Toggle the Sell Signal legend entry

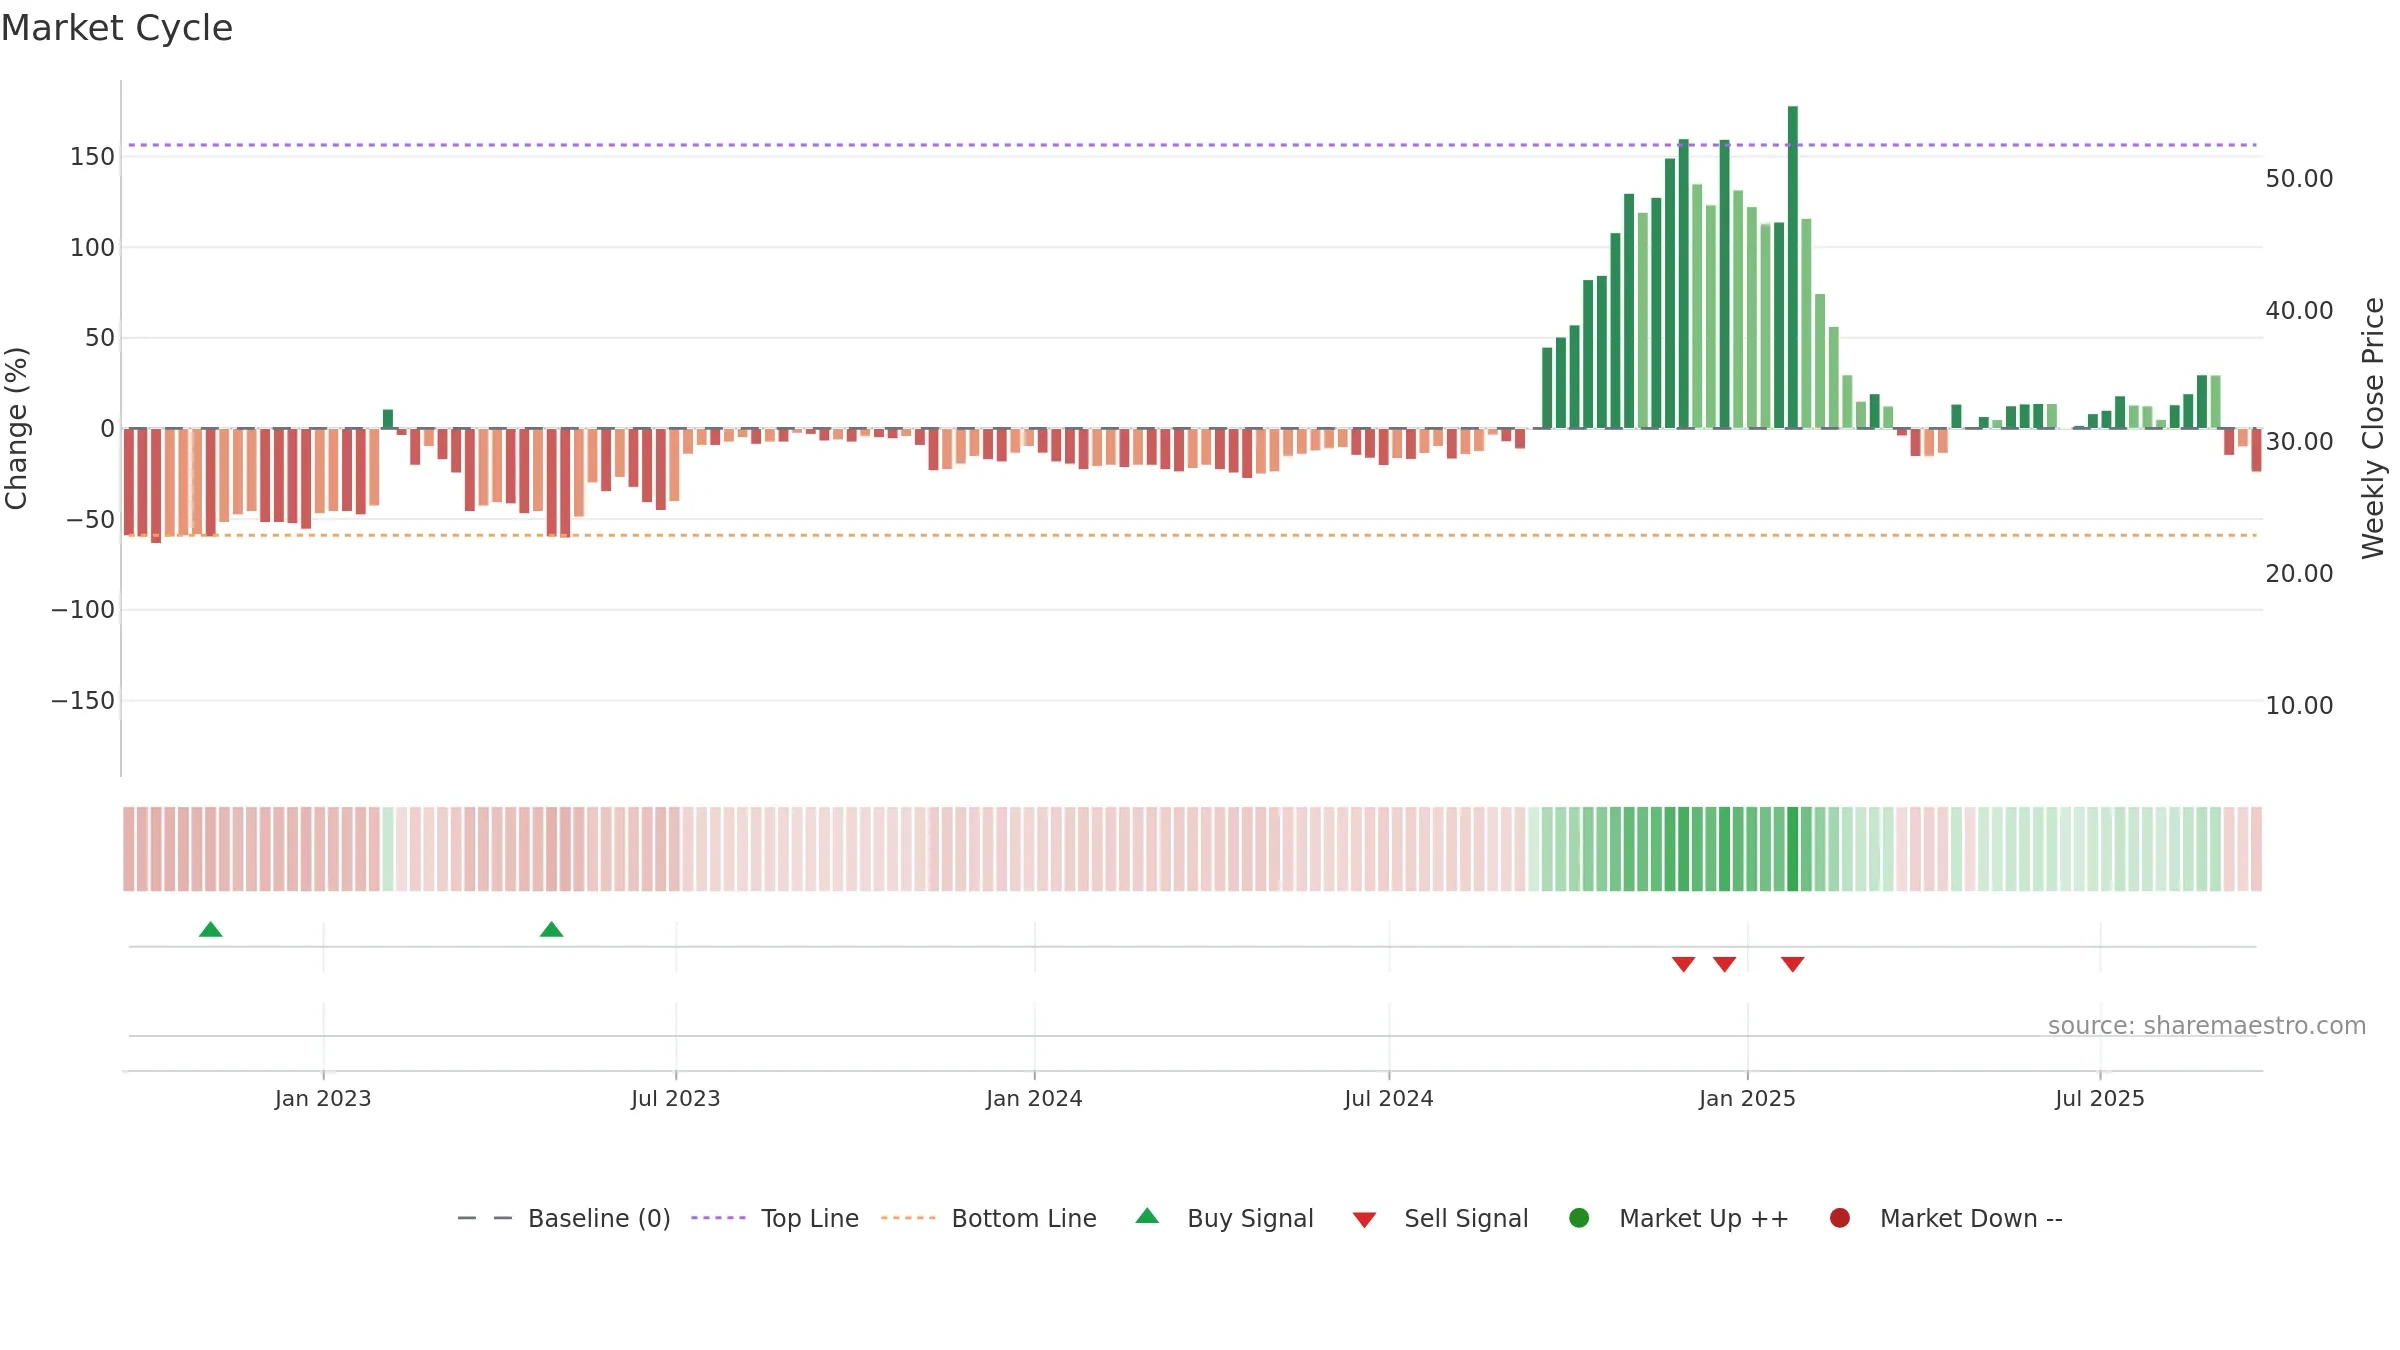pos(1440,1218)
